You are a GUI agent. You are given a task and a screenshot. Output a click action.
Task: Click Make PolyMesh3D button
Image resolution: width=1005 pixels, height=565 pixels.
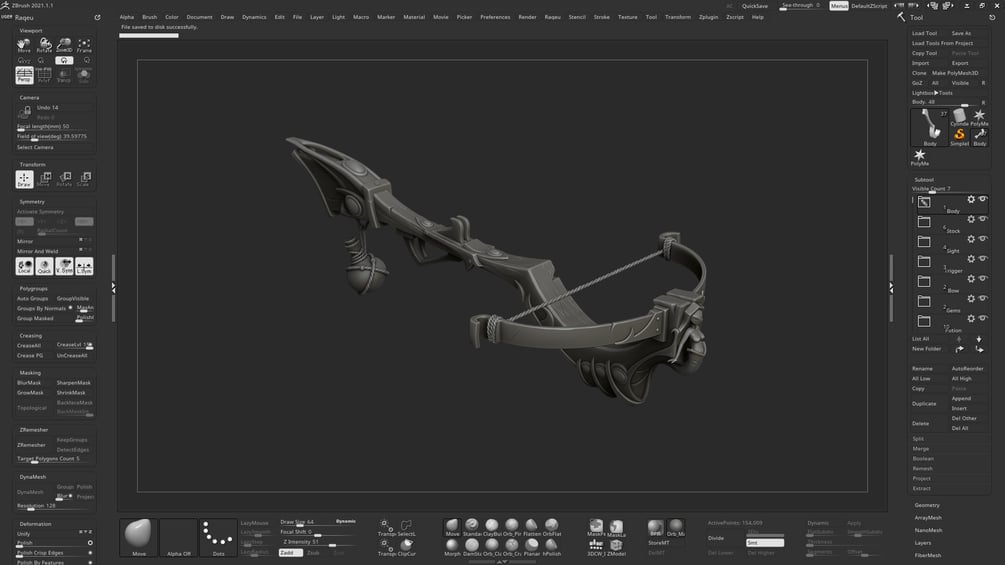pos(954,73)
